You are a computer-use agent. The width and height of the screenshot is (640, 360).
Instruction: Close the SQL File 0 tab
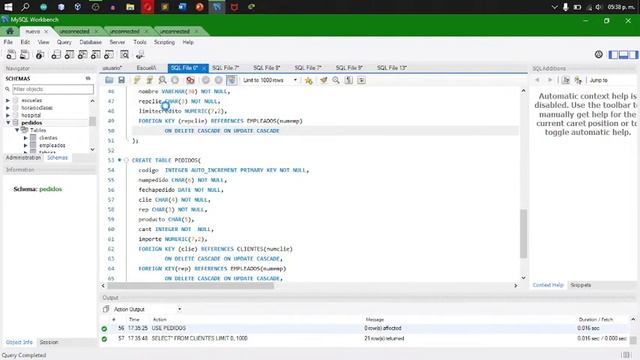click(x=204, y=68)
